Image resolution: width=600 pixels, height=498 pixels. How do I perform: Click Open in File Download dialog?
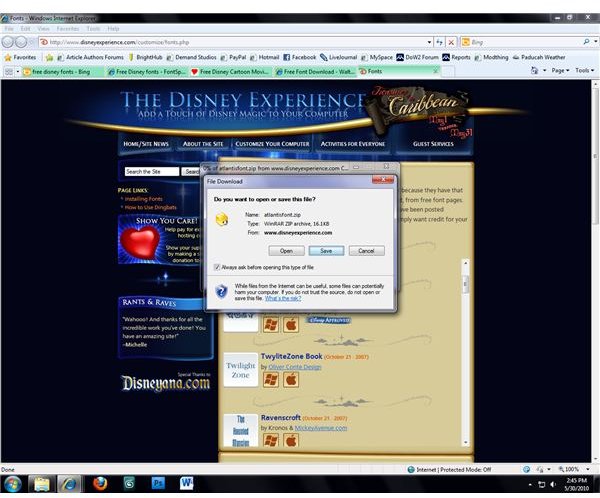click(286, 251)
